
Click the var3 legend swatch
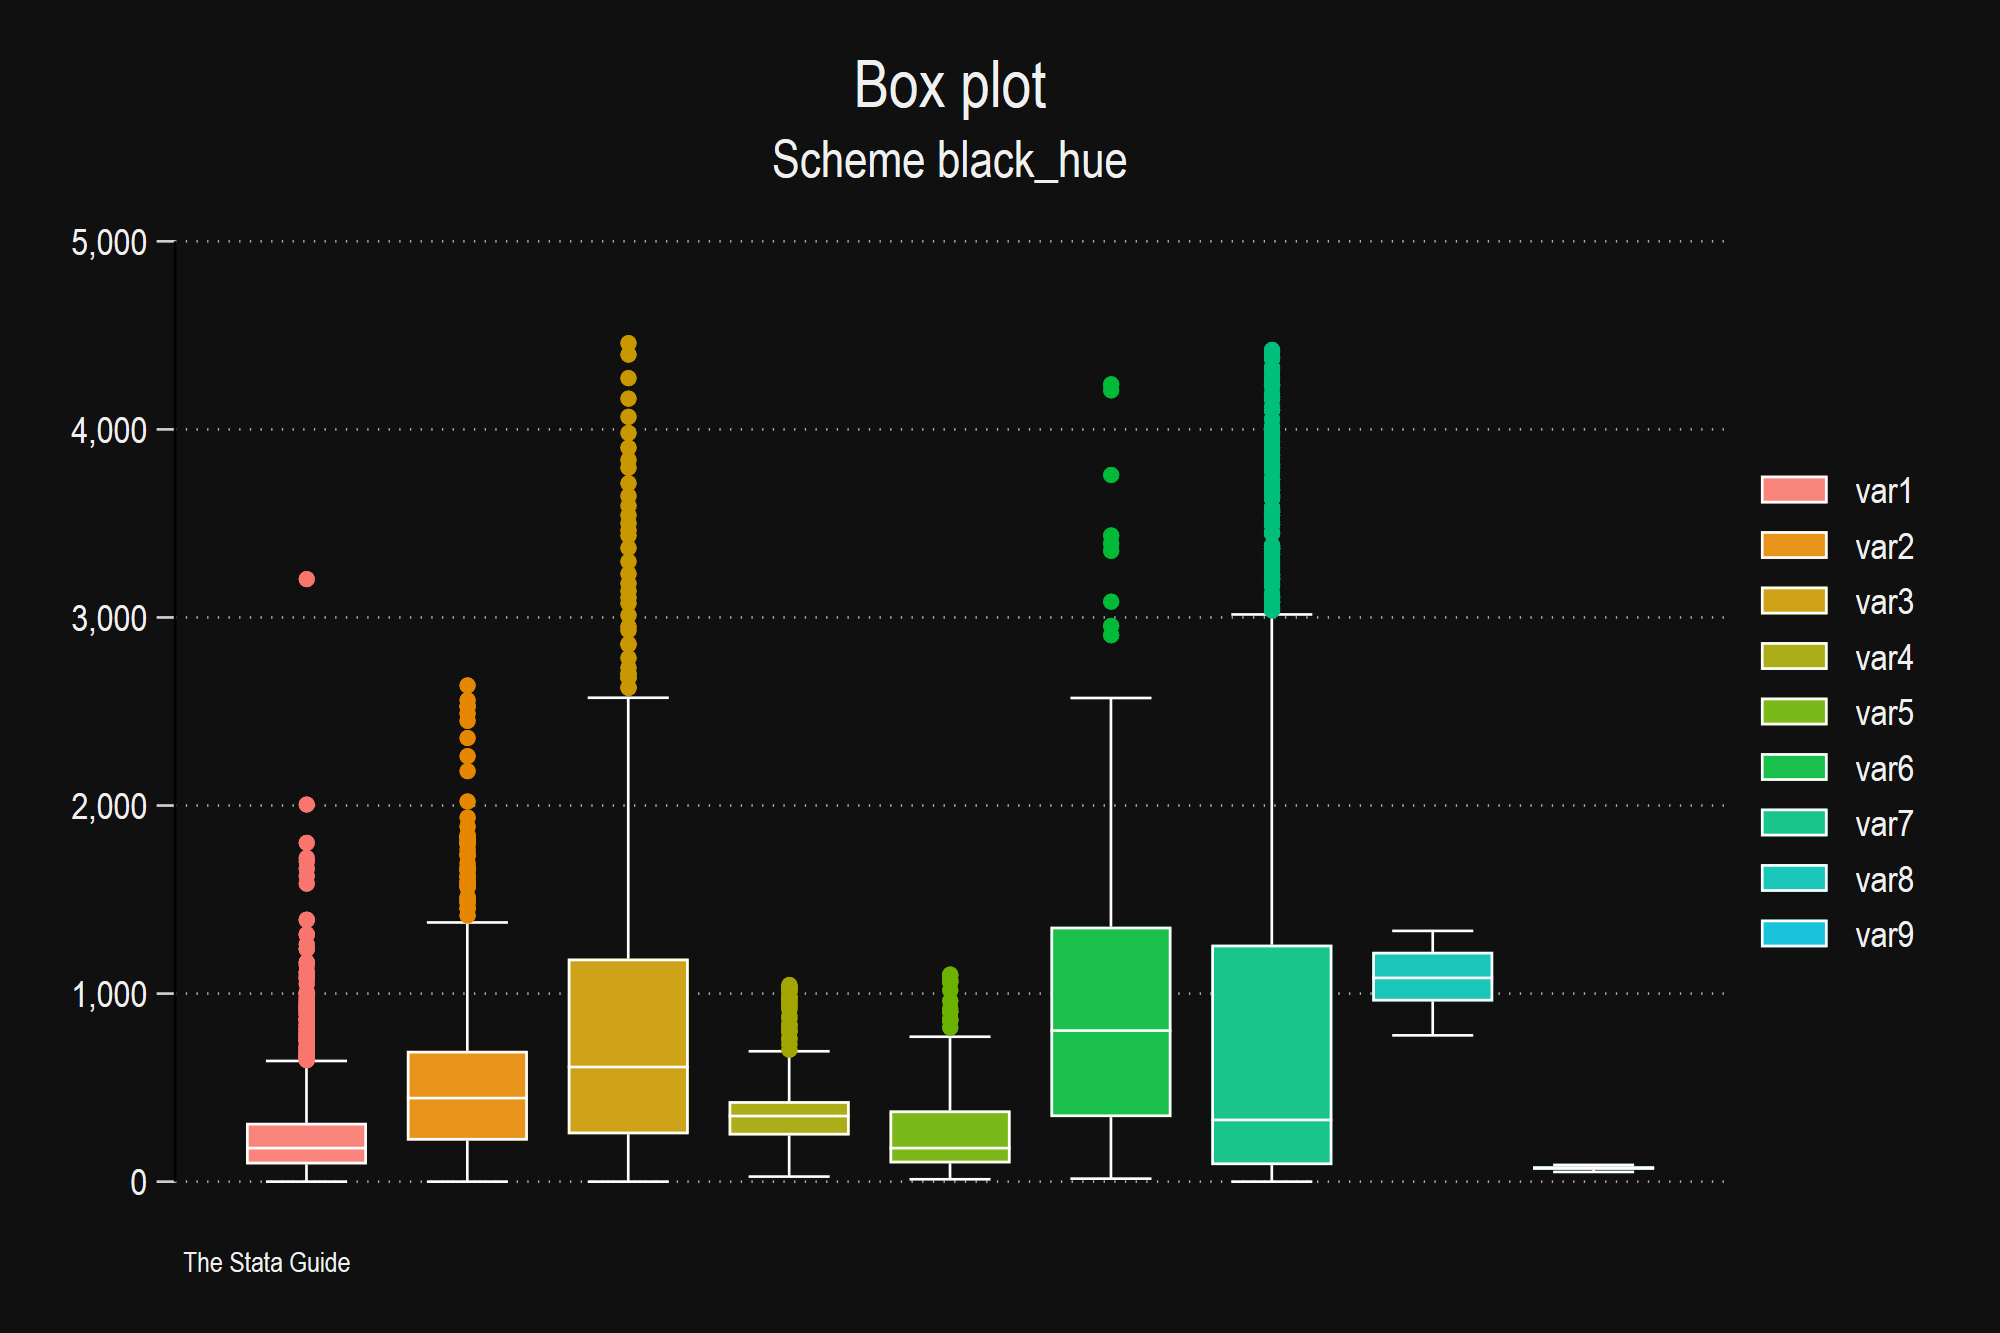click(1793, 601)
